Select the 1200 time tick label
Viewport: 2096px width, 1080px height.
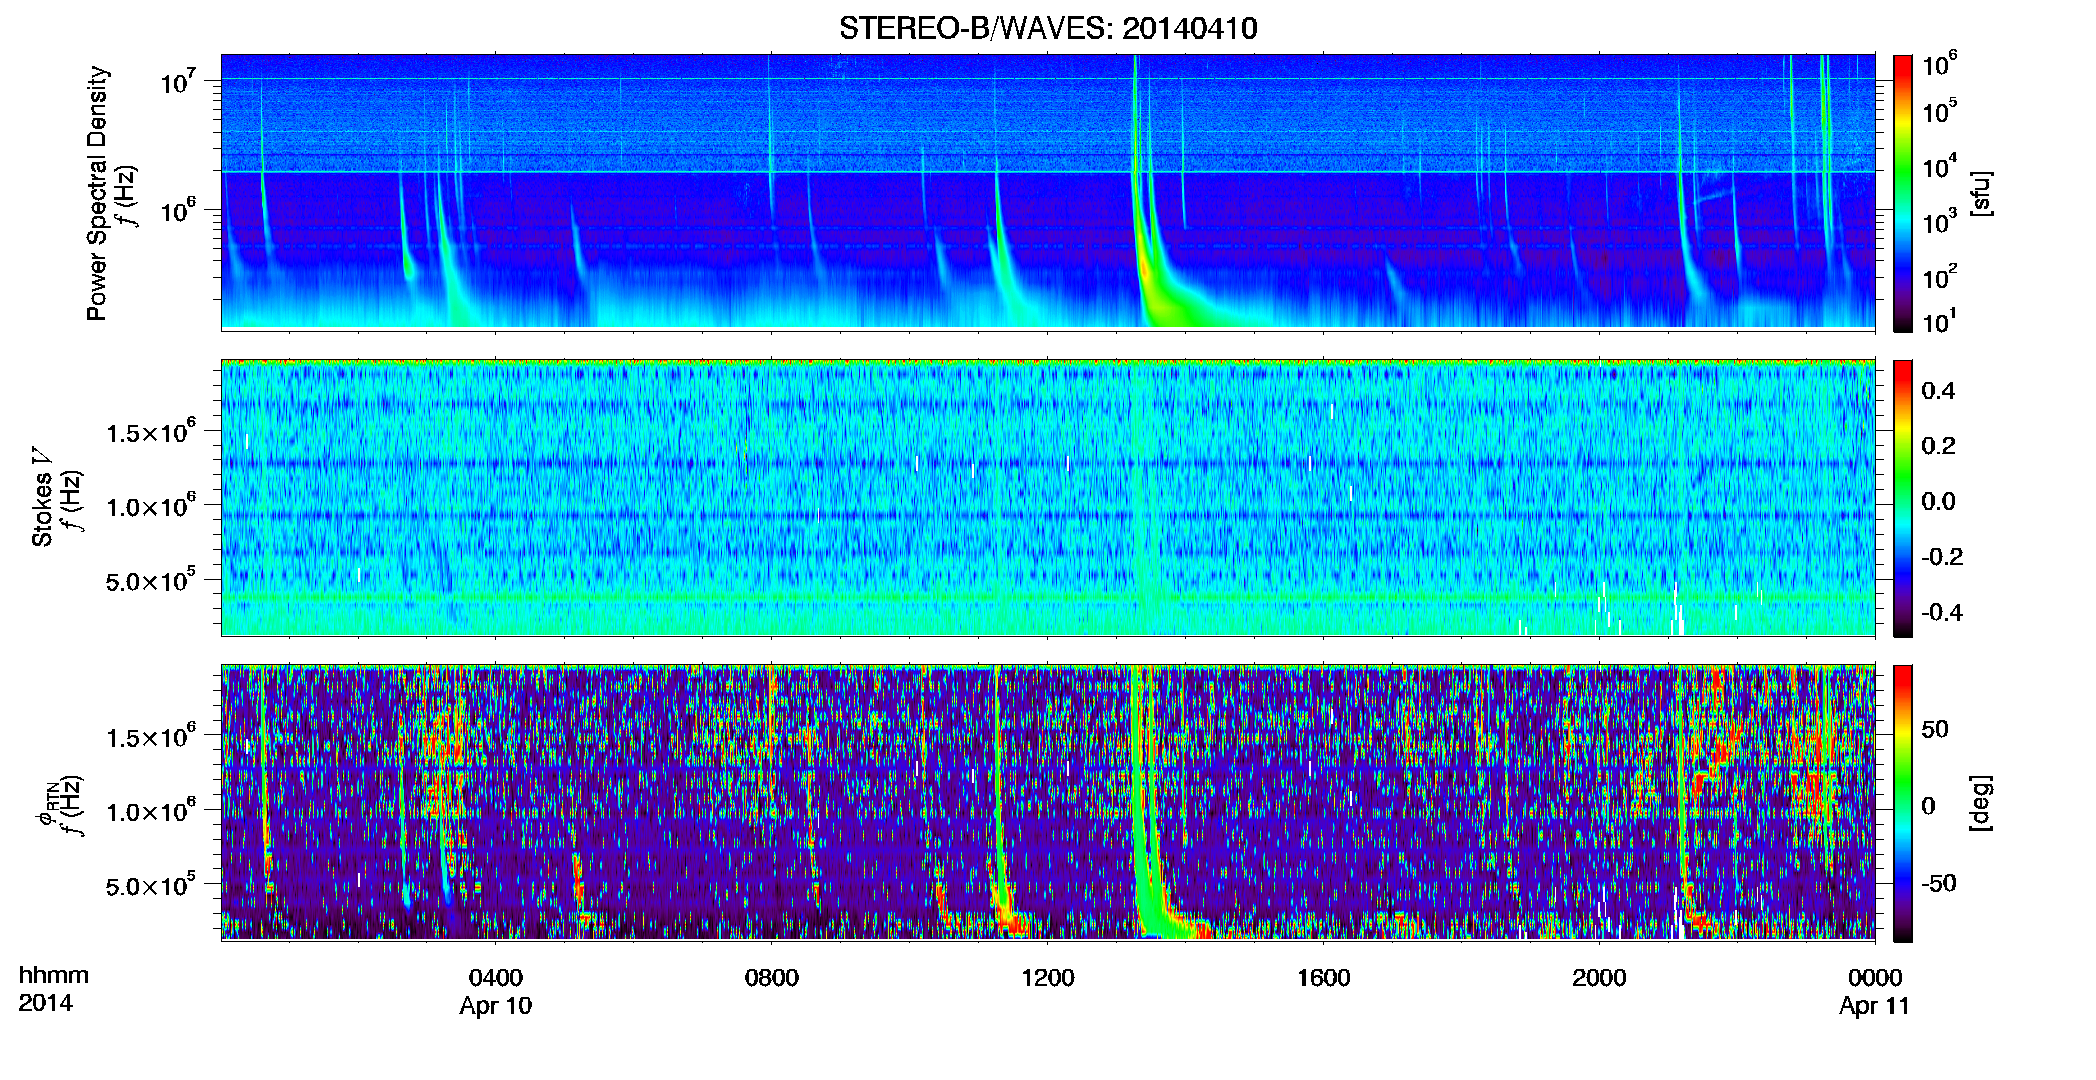pyautogui.click(x=1048, y=977)
